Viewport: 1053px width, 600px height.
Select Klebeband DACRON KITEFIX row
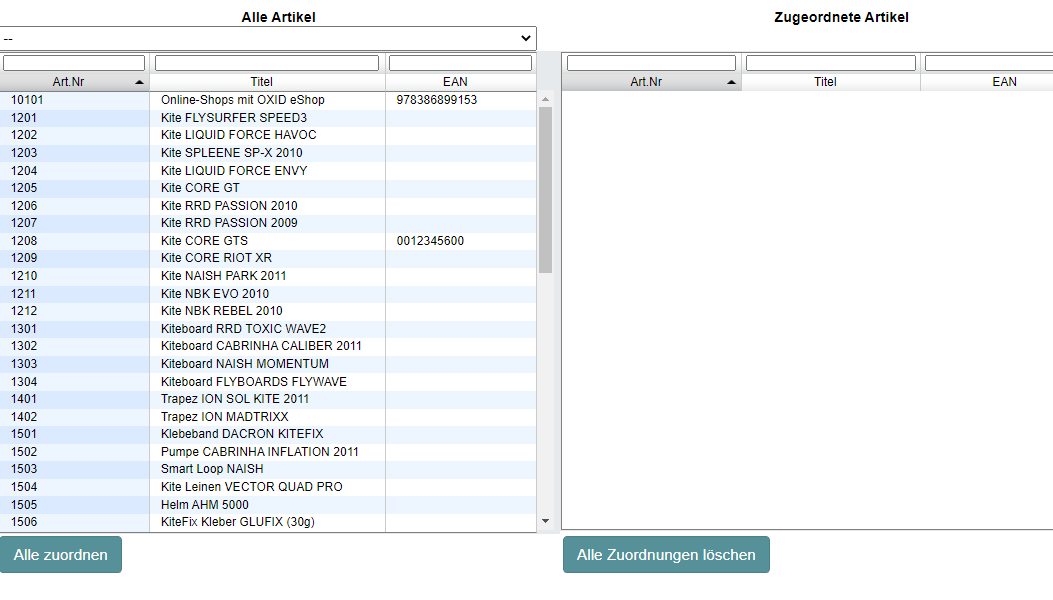(x=268, y=434)
